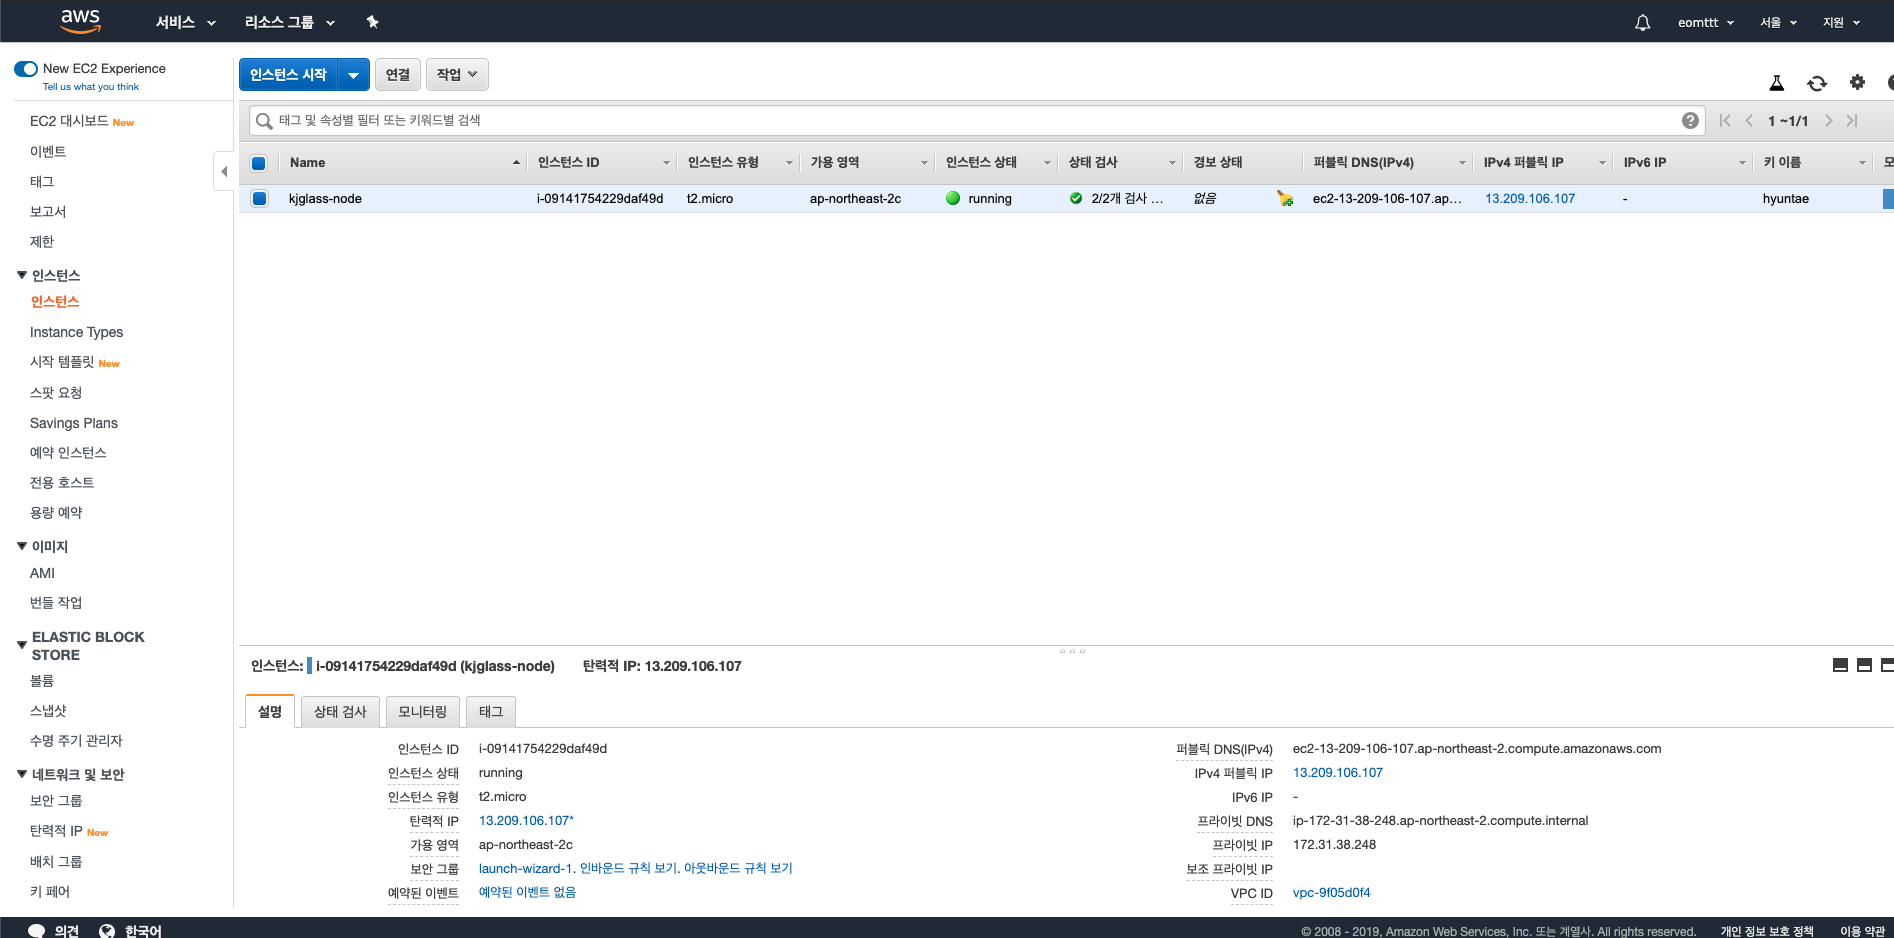Click 개인 정보 보호 정책 footer link
Screen dimensions: 1894x938
coord(1767,931)
